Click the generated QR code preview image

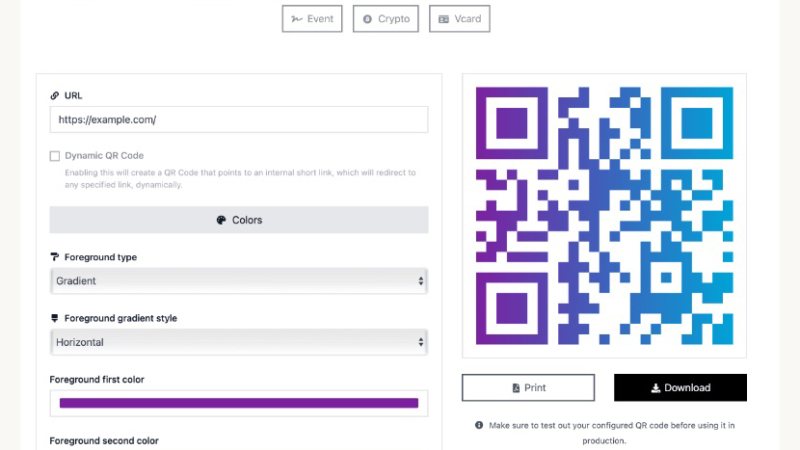pyautogui.click(x=605, y=216)
